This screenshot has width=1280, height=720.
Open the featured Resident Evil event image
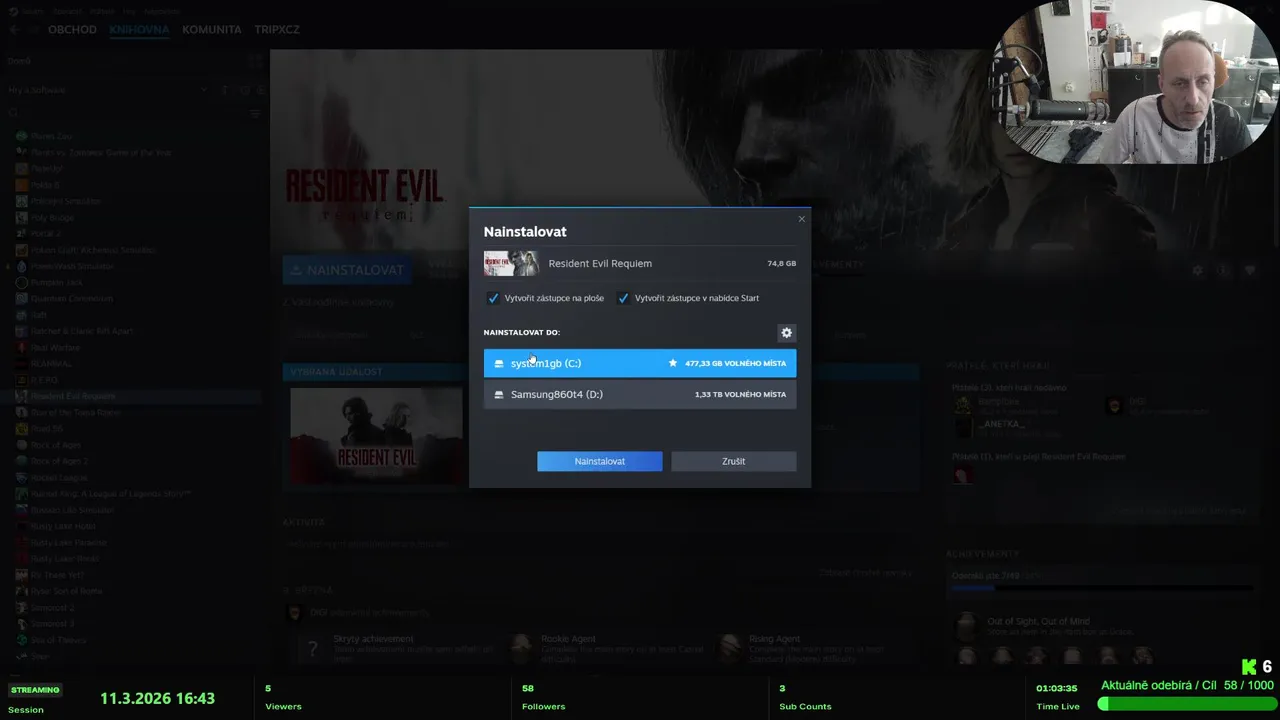coord(376,436)
